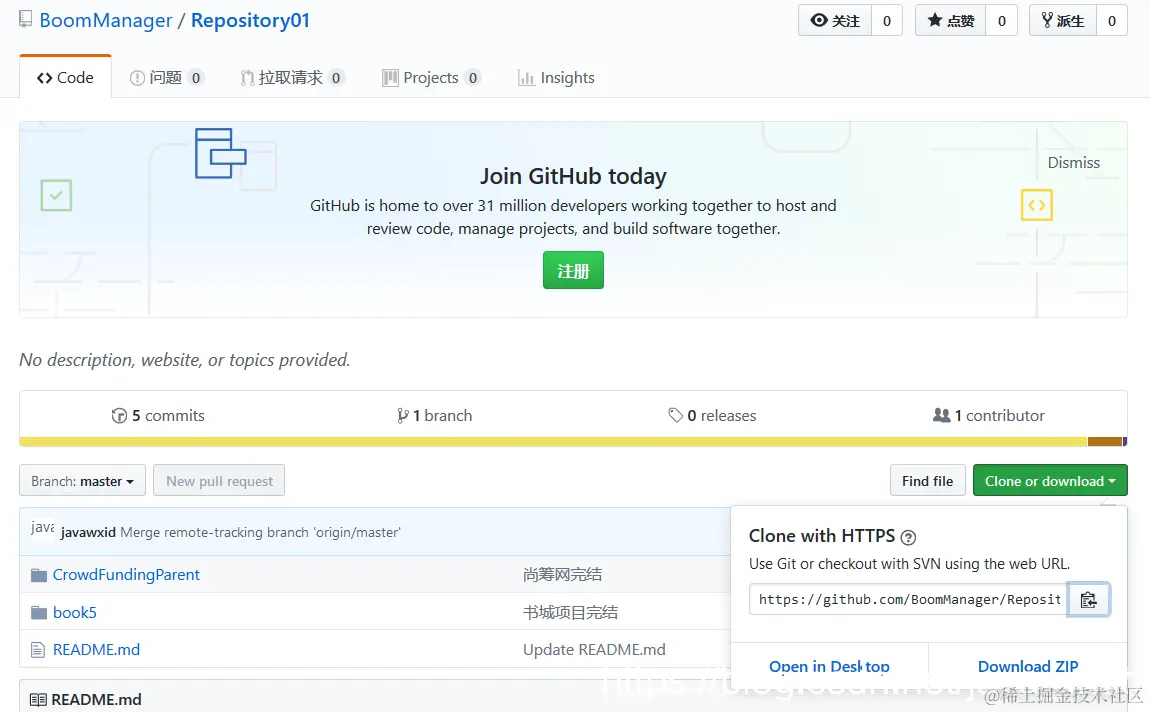Screen dimensions: 1150x712
Task: Toggle the Clone or download dropdown
Action: pyautogui.click(x=1050, y=480)
